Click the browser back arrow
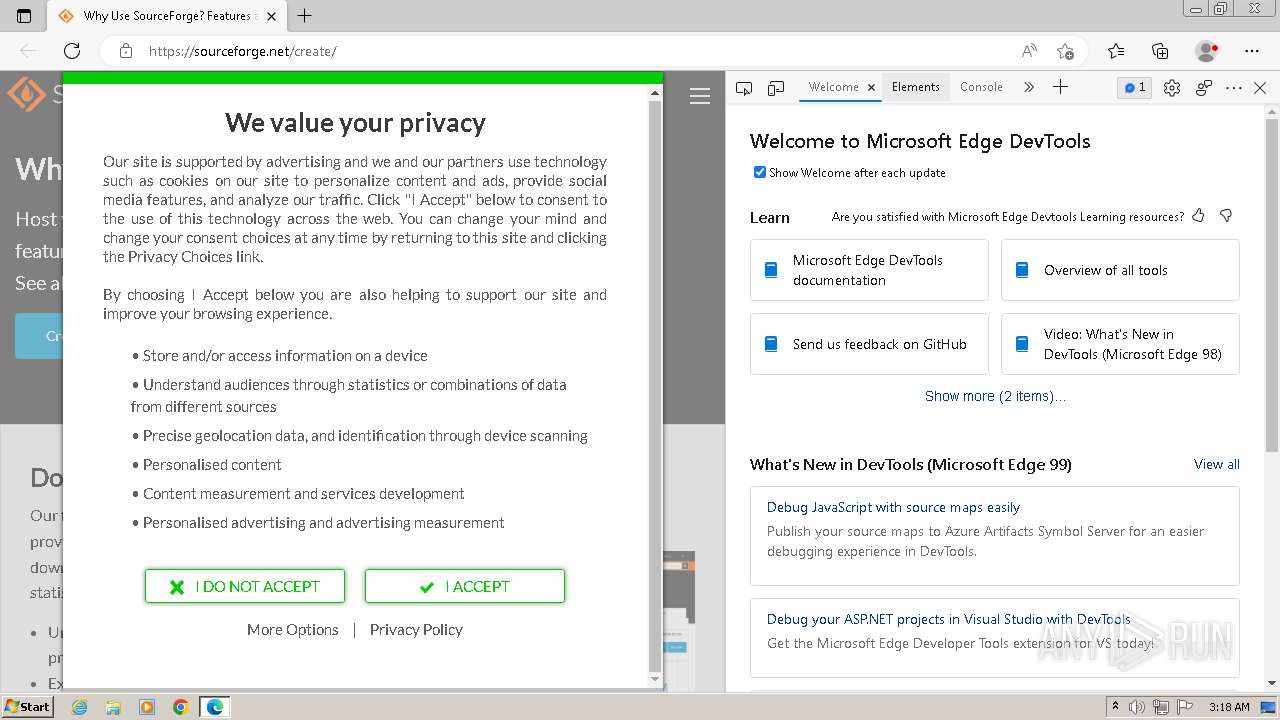This screenshot has width=1280, height=720. (28, 51)
